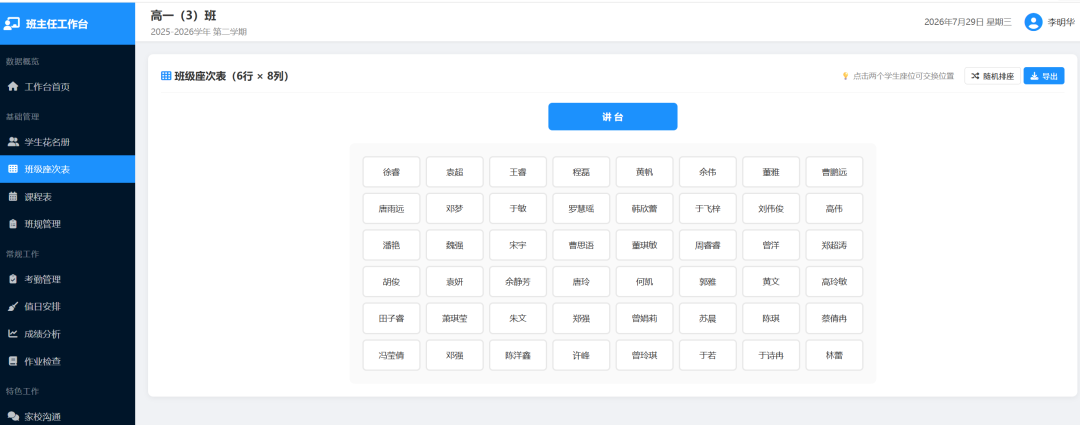The width and height of the screenshot is (1080, 425).
Task: Click the 2025-2026学年 第二学期 subtitle
Action: [198, 32]
